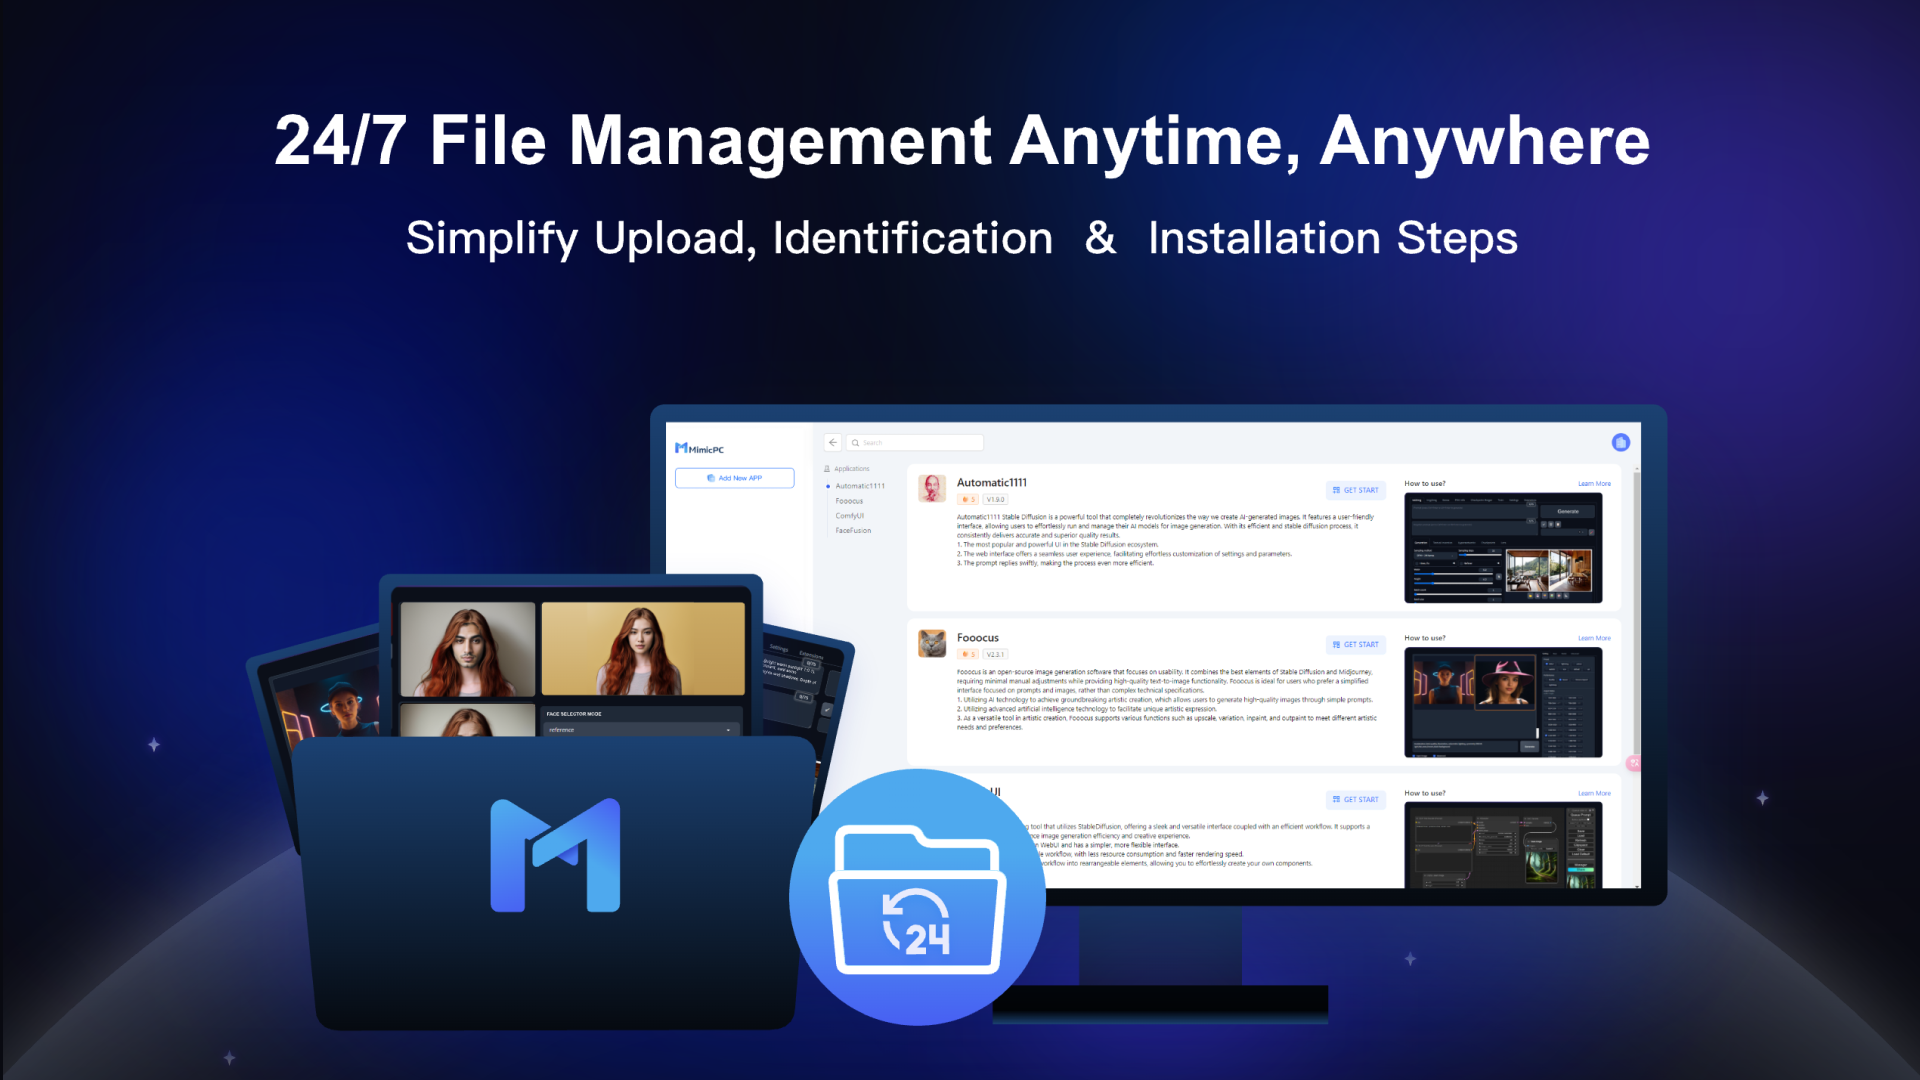Click the MimicPC logo in the sidebar
Viewport: 1920px width, 1080px height.
point(699,449)
